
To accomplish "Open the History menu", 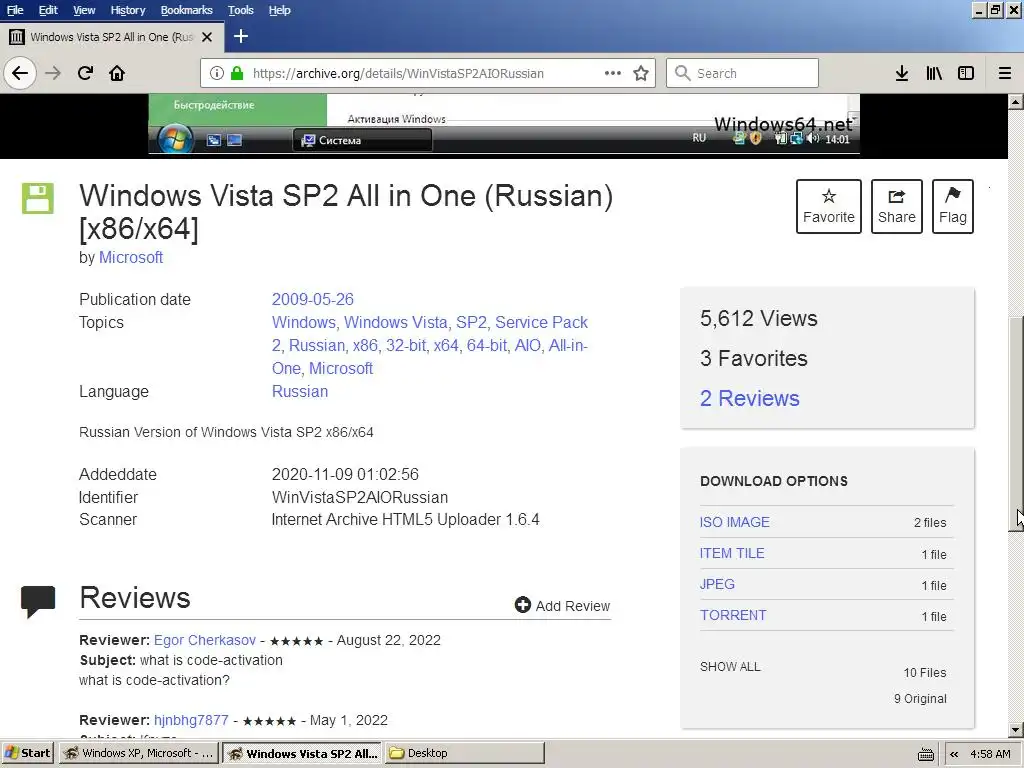I will (127, 10).
